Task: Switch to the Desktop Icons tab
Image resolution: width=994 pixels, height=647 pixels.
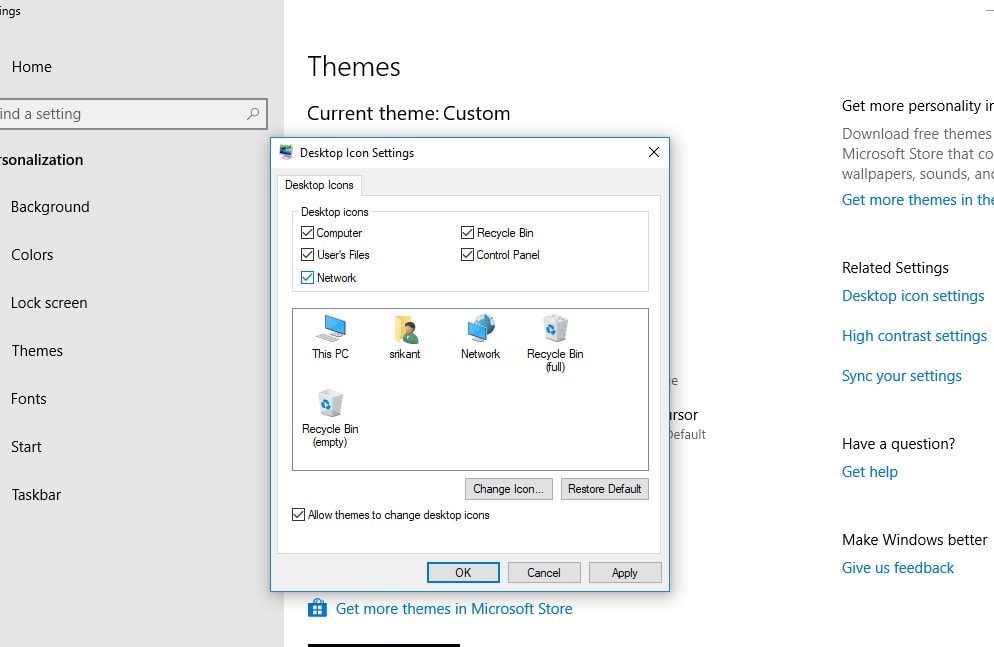Action: 319,185
